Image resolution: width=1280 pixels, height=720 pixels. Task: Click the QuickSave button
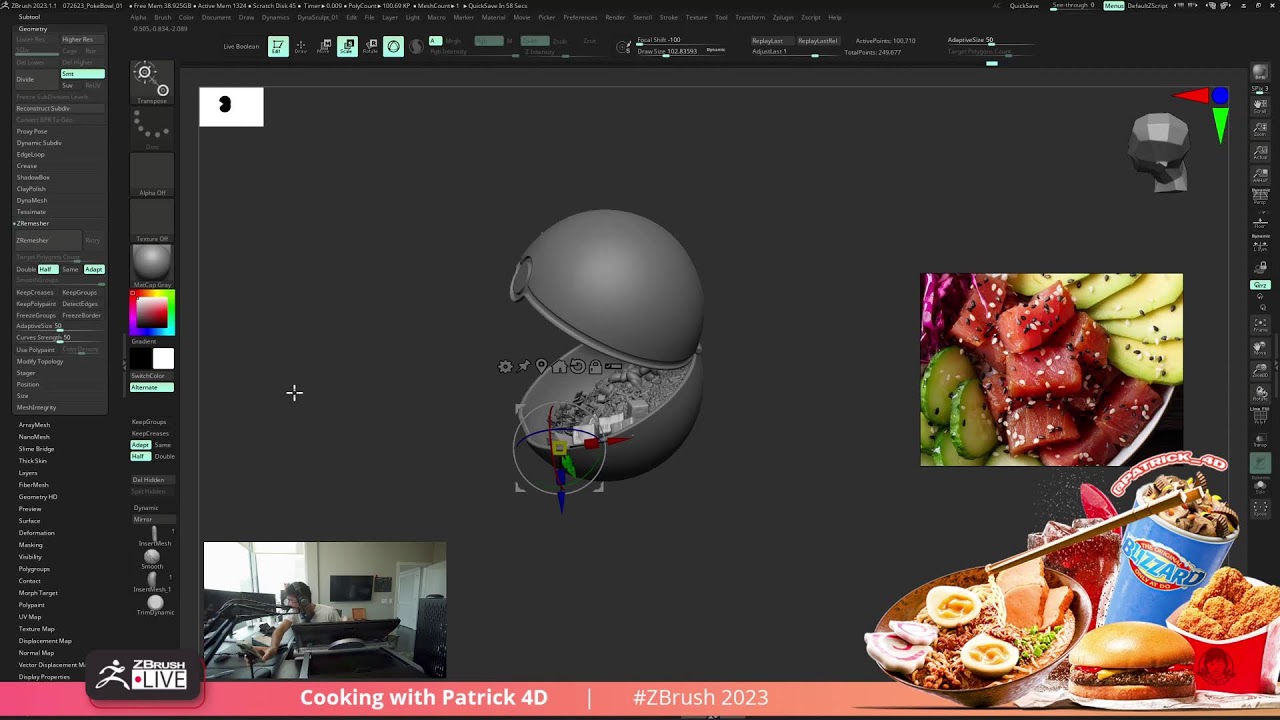tap(1023, 6)
